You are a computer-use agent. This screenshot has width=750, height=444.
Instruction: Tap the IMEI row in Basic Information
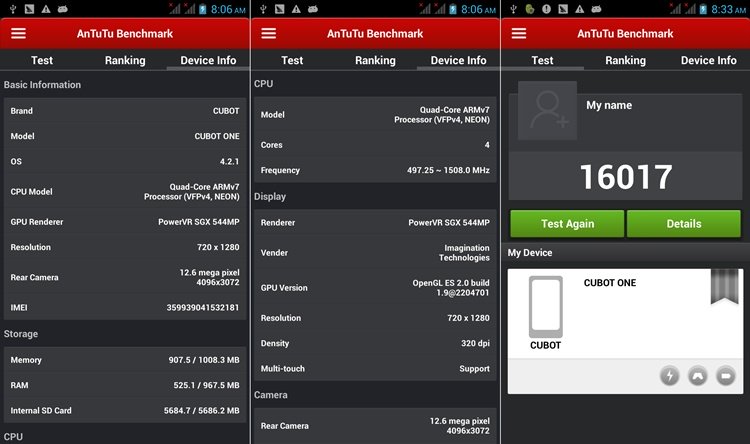tap(124, 307)
